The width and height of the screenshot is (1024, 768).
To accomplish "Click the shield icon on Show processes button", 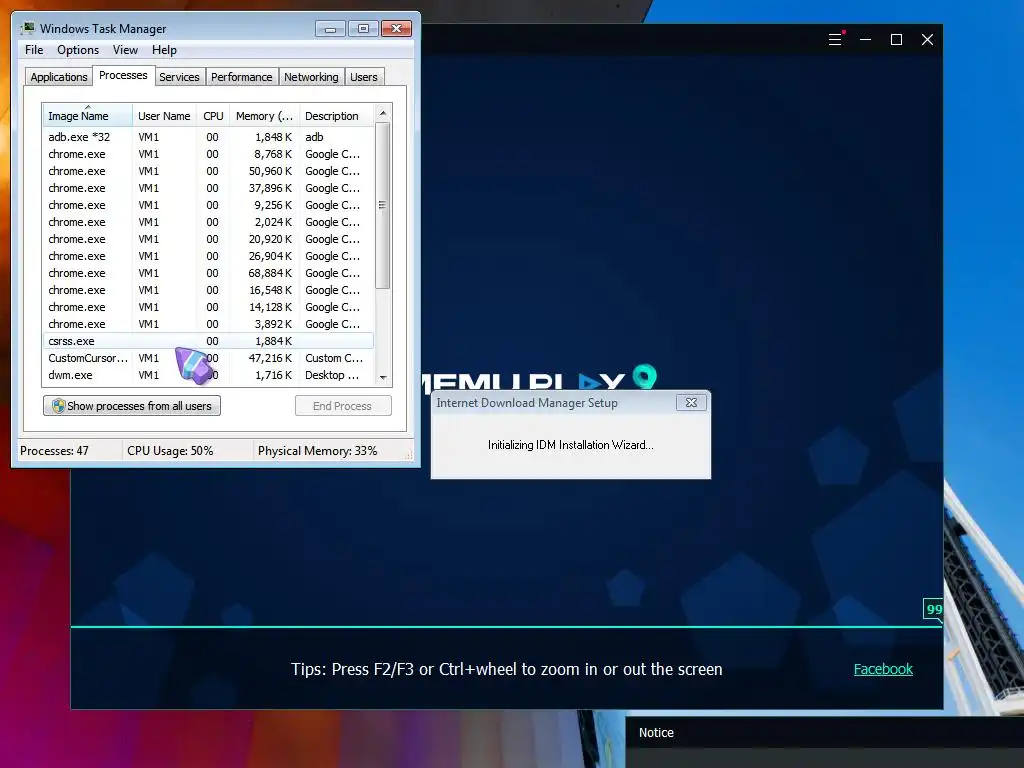I will tap(58, 406).
